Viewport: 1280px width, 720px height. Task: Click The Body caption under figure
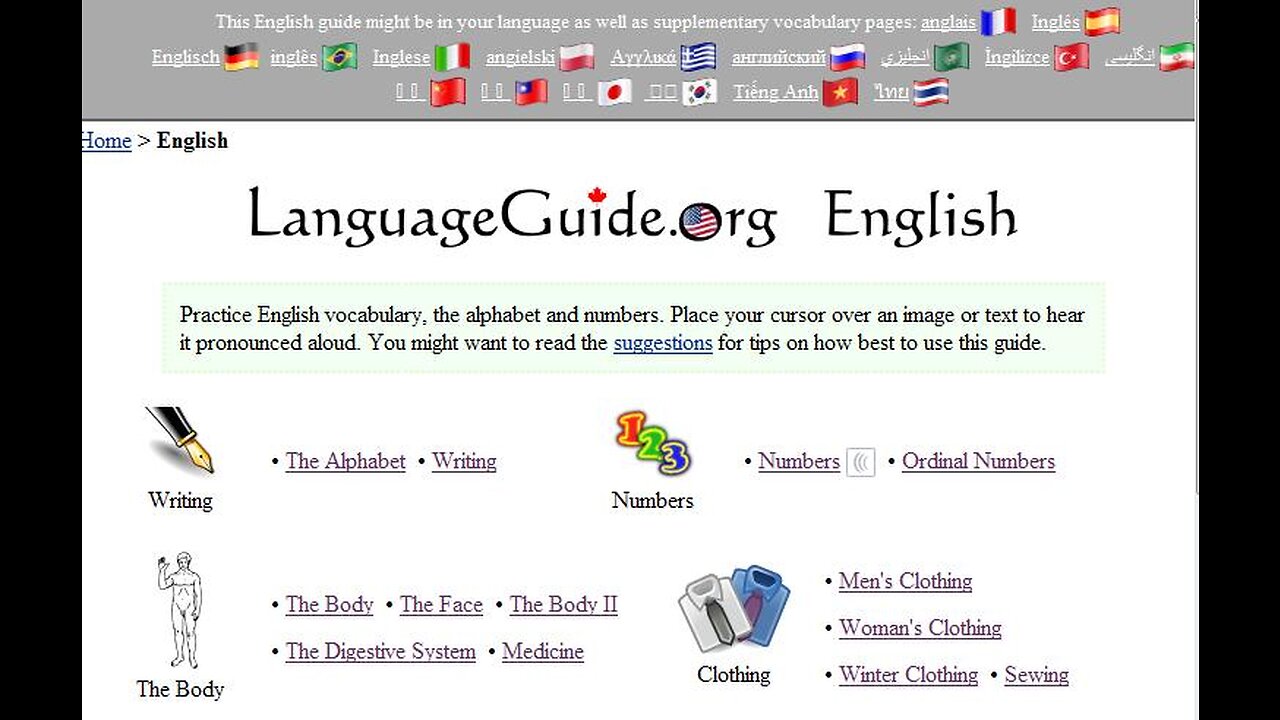tap(180, 689)
